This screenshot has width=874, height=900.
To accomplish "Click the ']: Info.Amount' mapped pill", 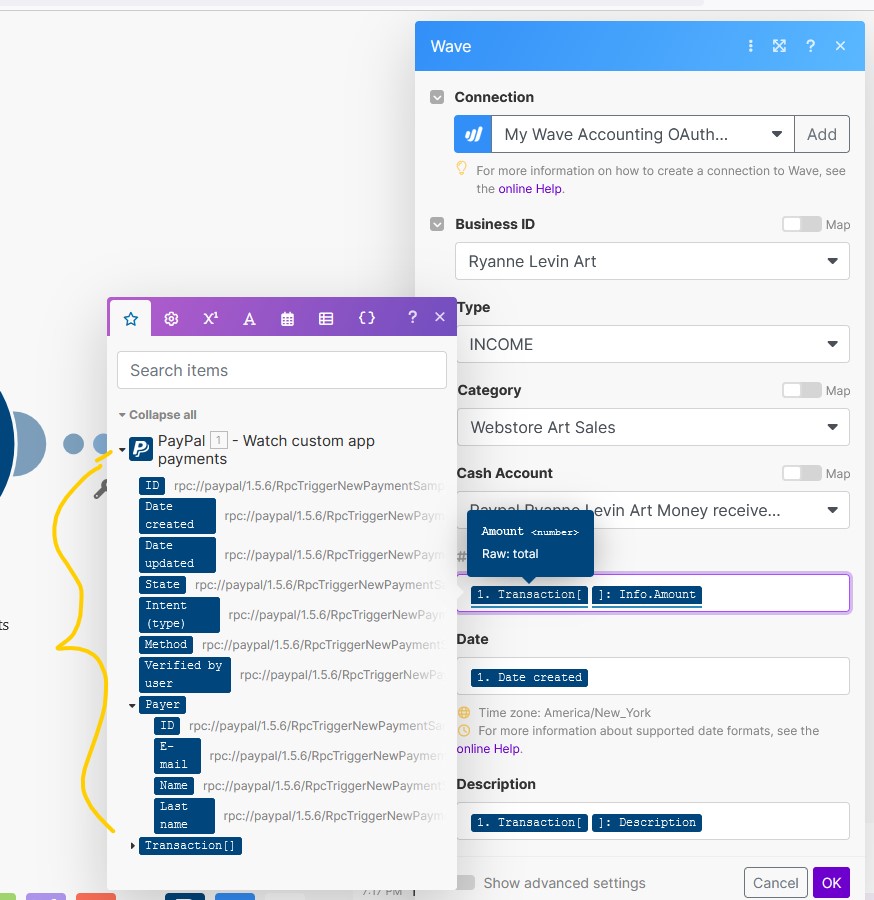I will tap(647, 595).
